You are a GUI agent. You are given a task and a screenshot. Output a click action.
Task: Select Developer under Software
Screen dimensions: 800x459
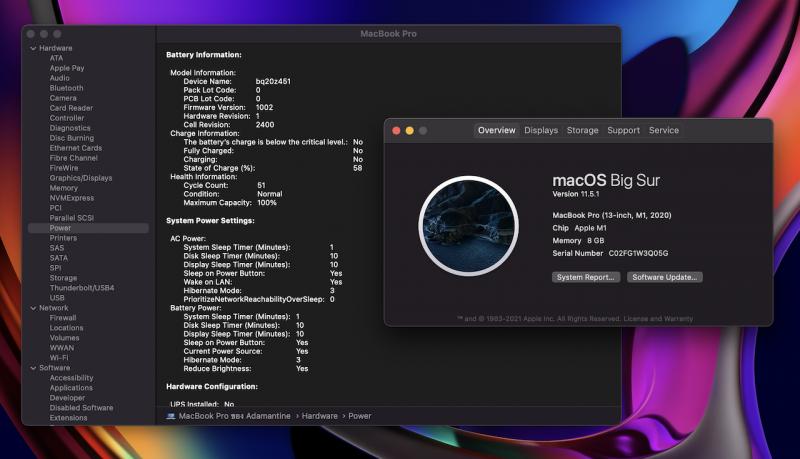point(67,398)
